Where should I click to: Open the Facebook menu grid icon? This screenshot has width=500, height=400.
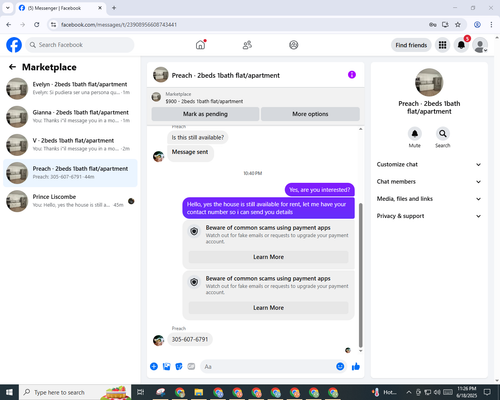(x=442, y=45)
